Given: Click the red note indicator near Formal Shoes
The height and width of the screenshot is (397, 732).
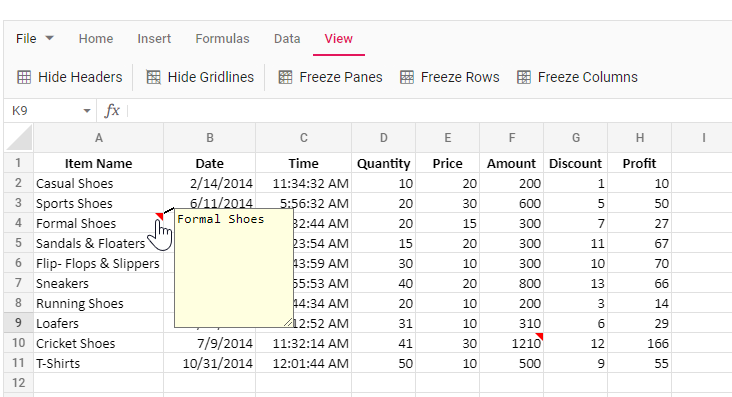Looking at the screenshot, I should click(160, 216).
